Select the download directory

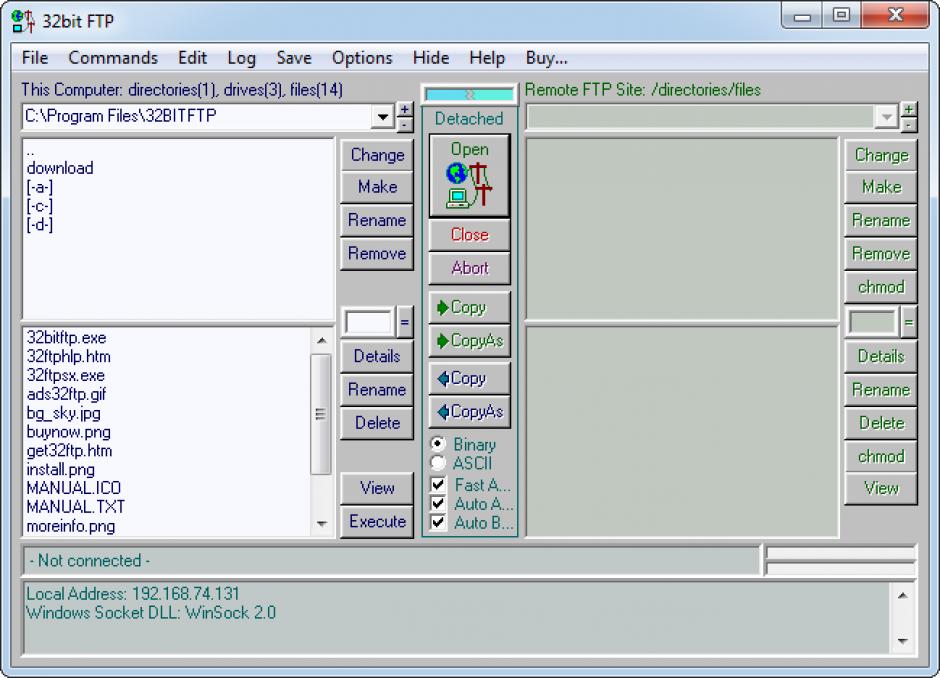[x=60, y=168]
